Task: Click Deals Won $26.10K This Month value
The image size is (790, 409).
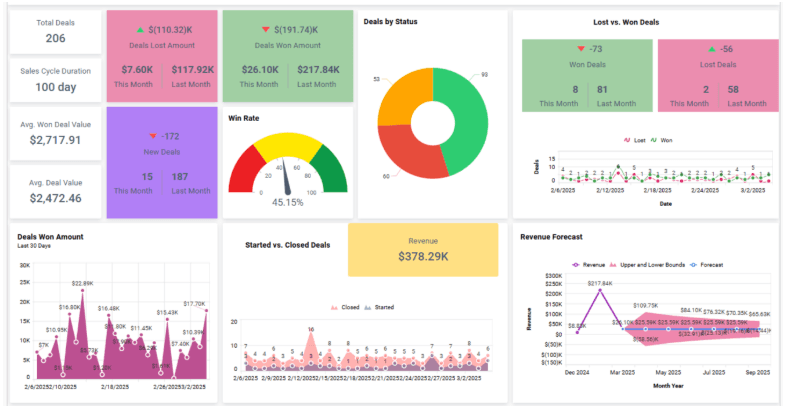Action: 260,70
